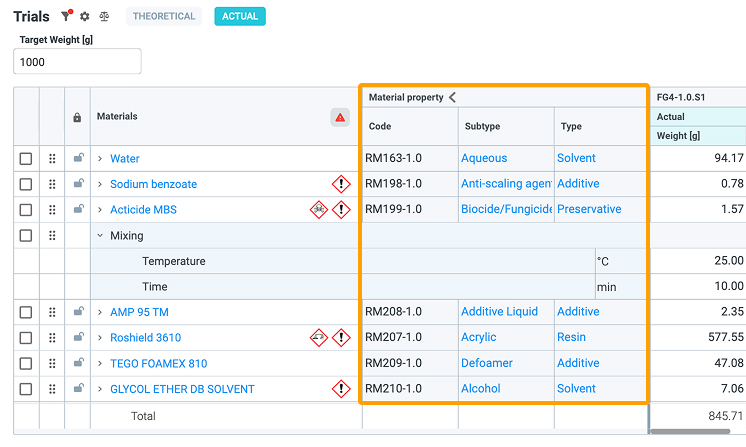Expand the Water row chevron
Image resolution: width=746 pixels, height=447 pixels.
click(x=100, y=158)
